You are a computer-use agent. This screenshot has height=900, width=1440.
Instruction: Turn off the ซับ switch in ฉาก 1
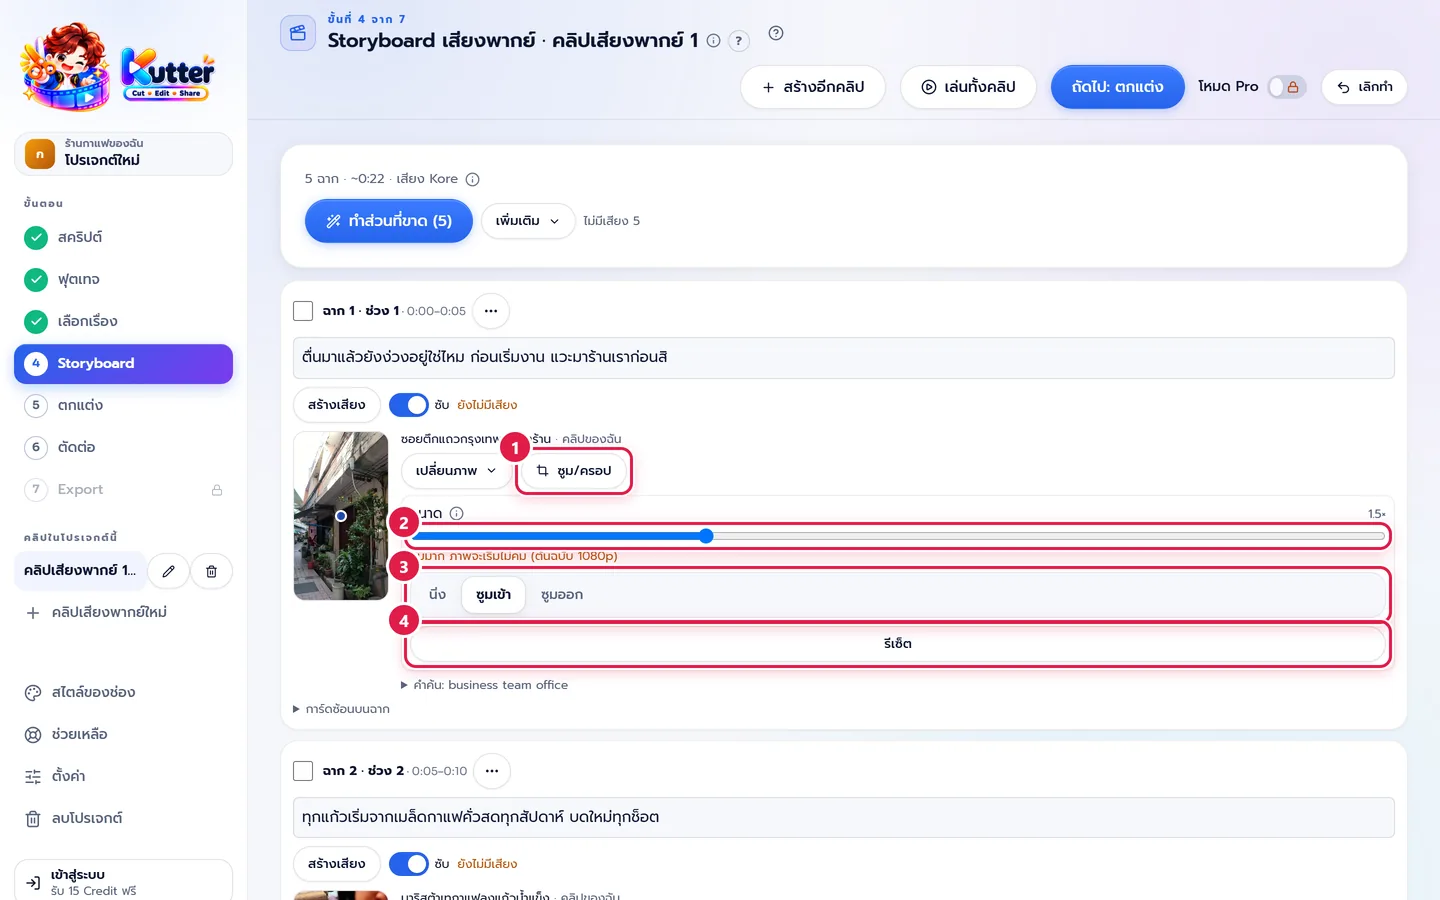tap(408, 405)
